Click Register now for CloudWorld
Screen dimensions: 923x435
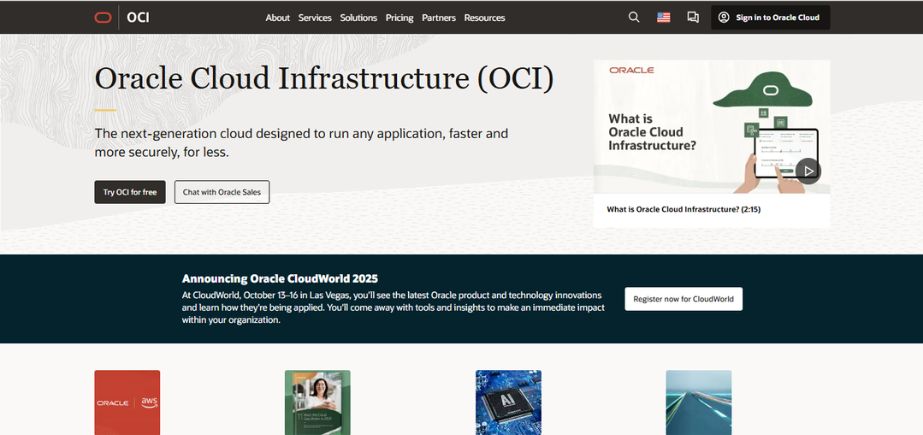click(x=683, y=298)
